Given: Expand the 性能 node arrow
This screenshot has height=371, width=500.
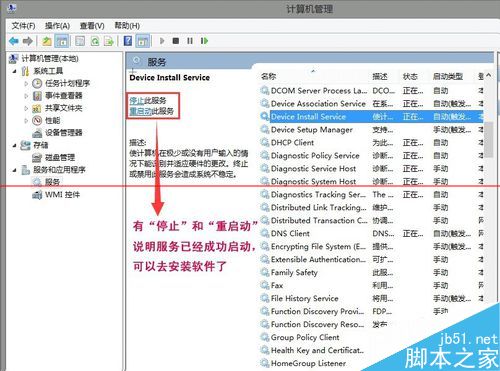Looking at the screenshot, I should [26, 120].
